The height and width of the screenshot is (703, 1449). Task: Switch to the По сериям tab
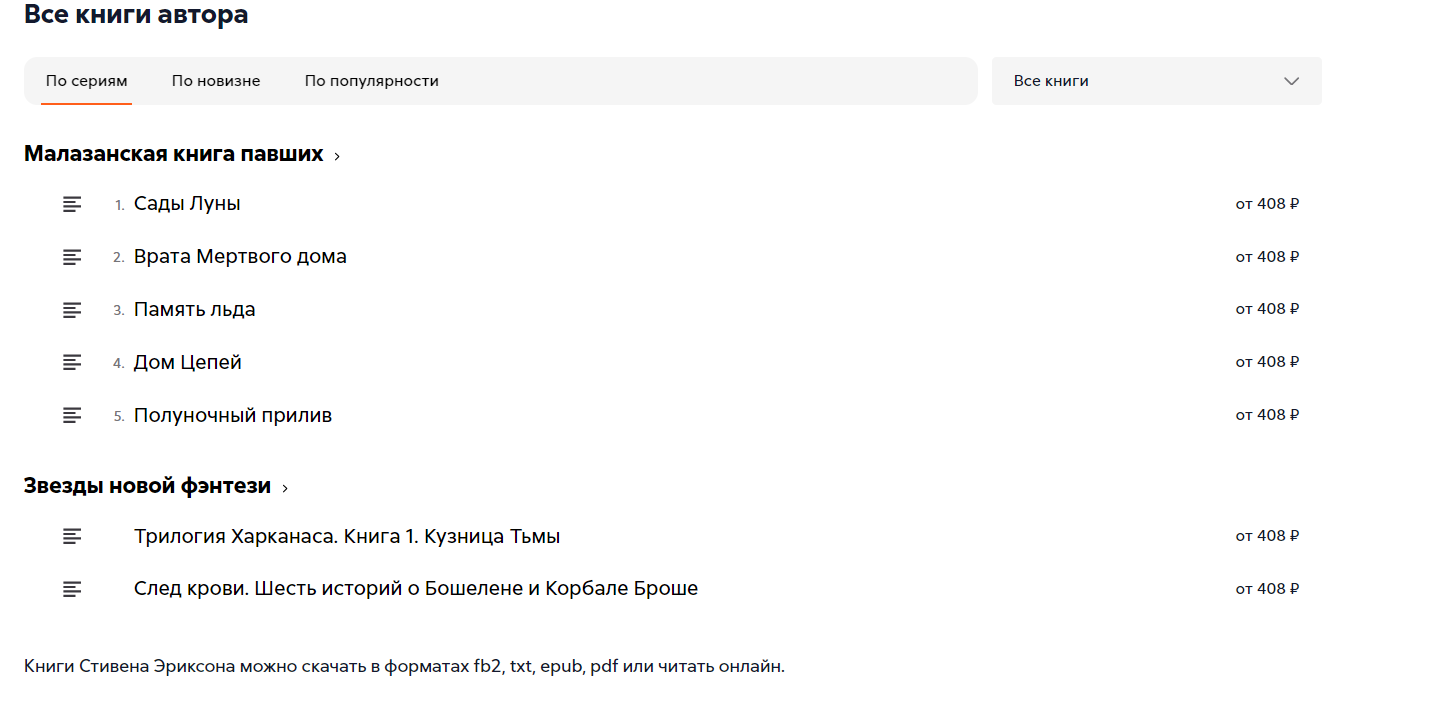pyautogui.click(x=86, y=81)
